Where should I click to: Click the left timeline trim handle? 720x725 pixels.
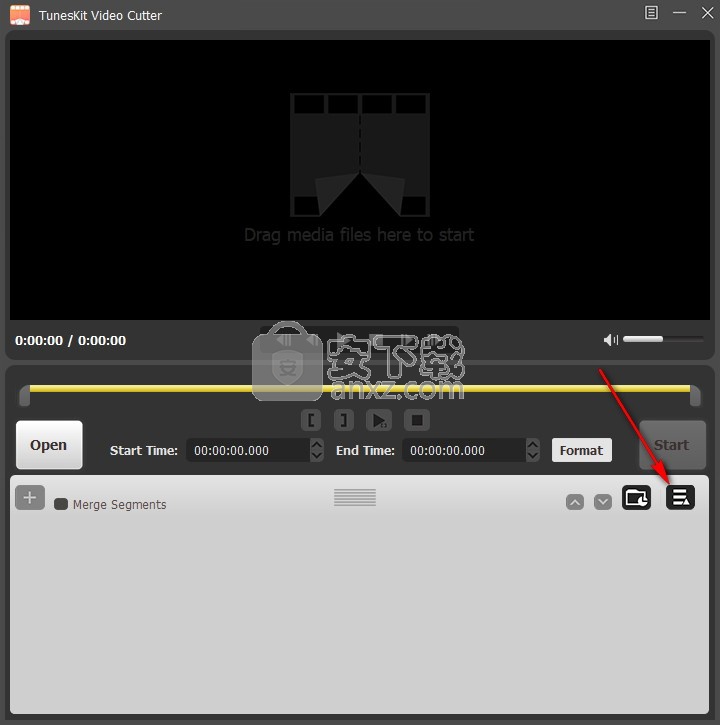pos(25,396)
